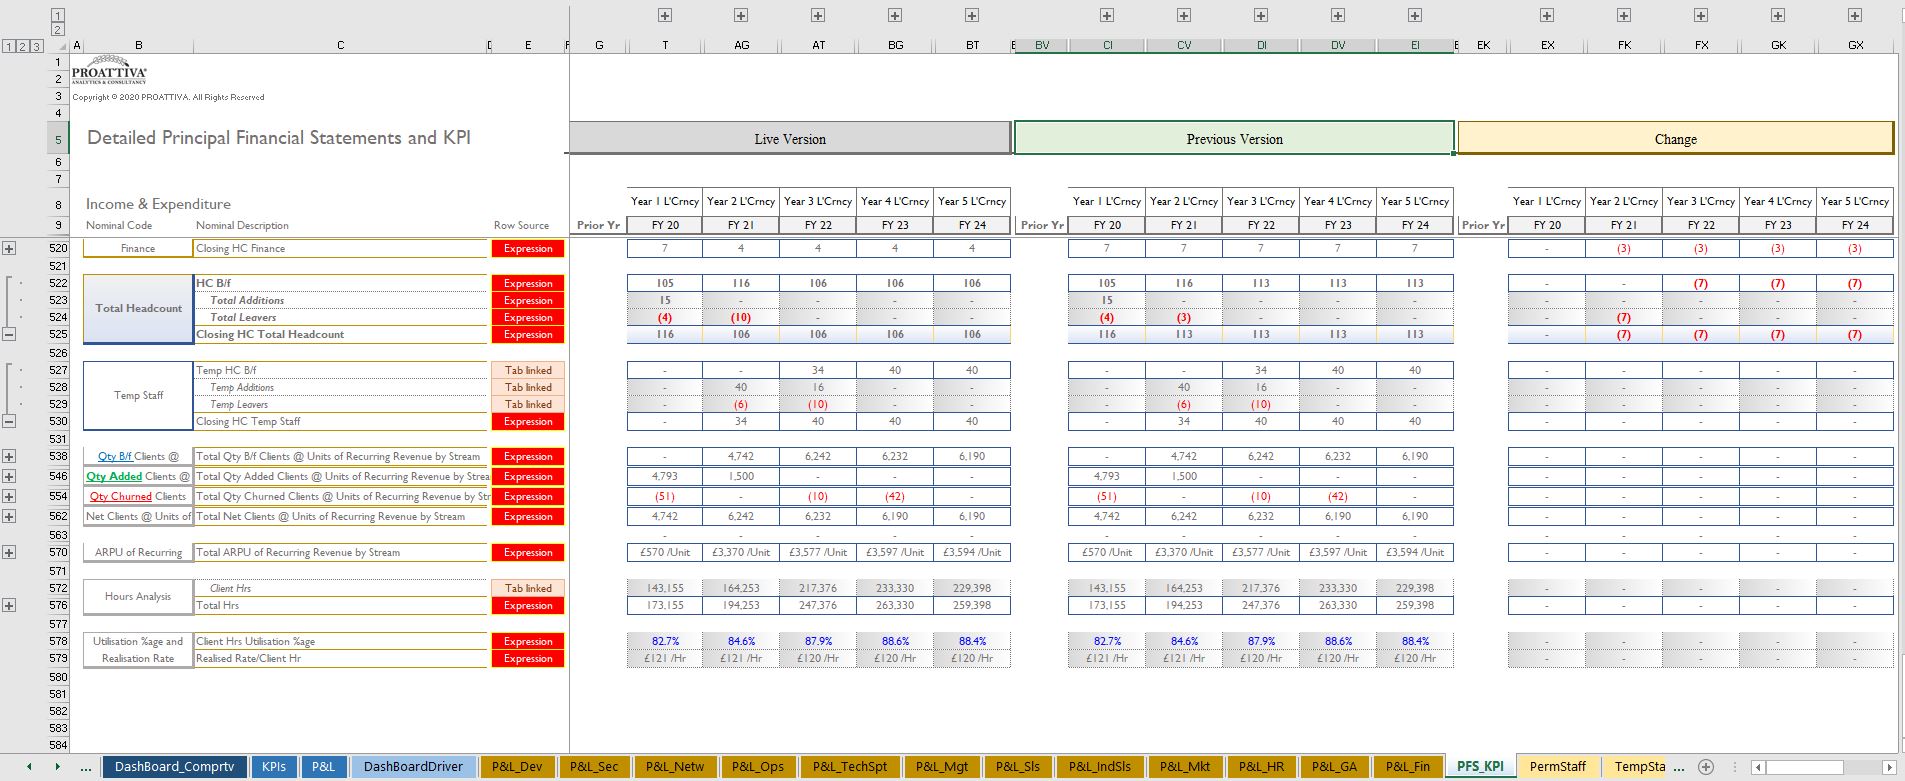This screenshot has height=781, width=1905.
Task: Click column outline level 2 button
Action: click(x=58, y=30)
